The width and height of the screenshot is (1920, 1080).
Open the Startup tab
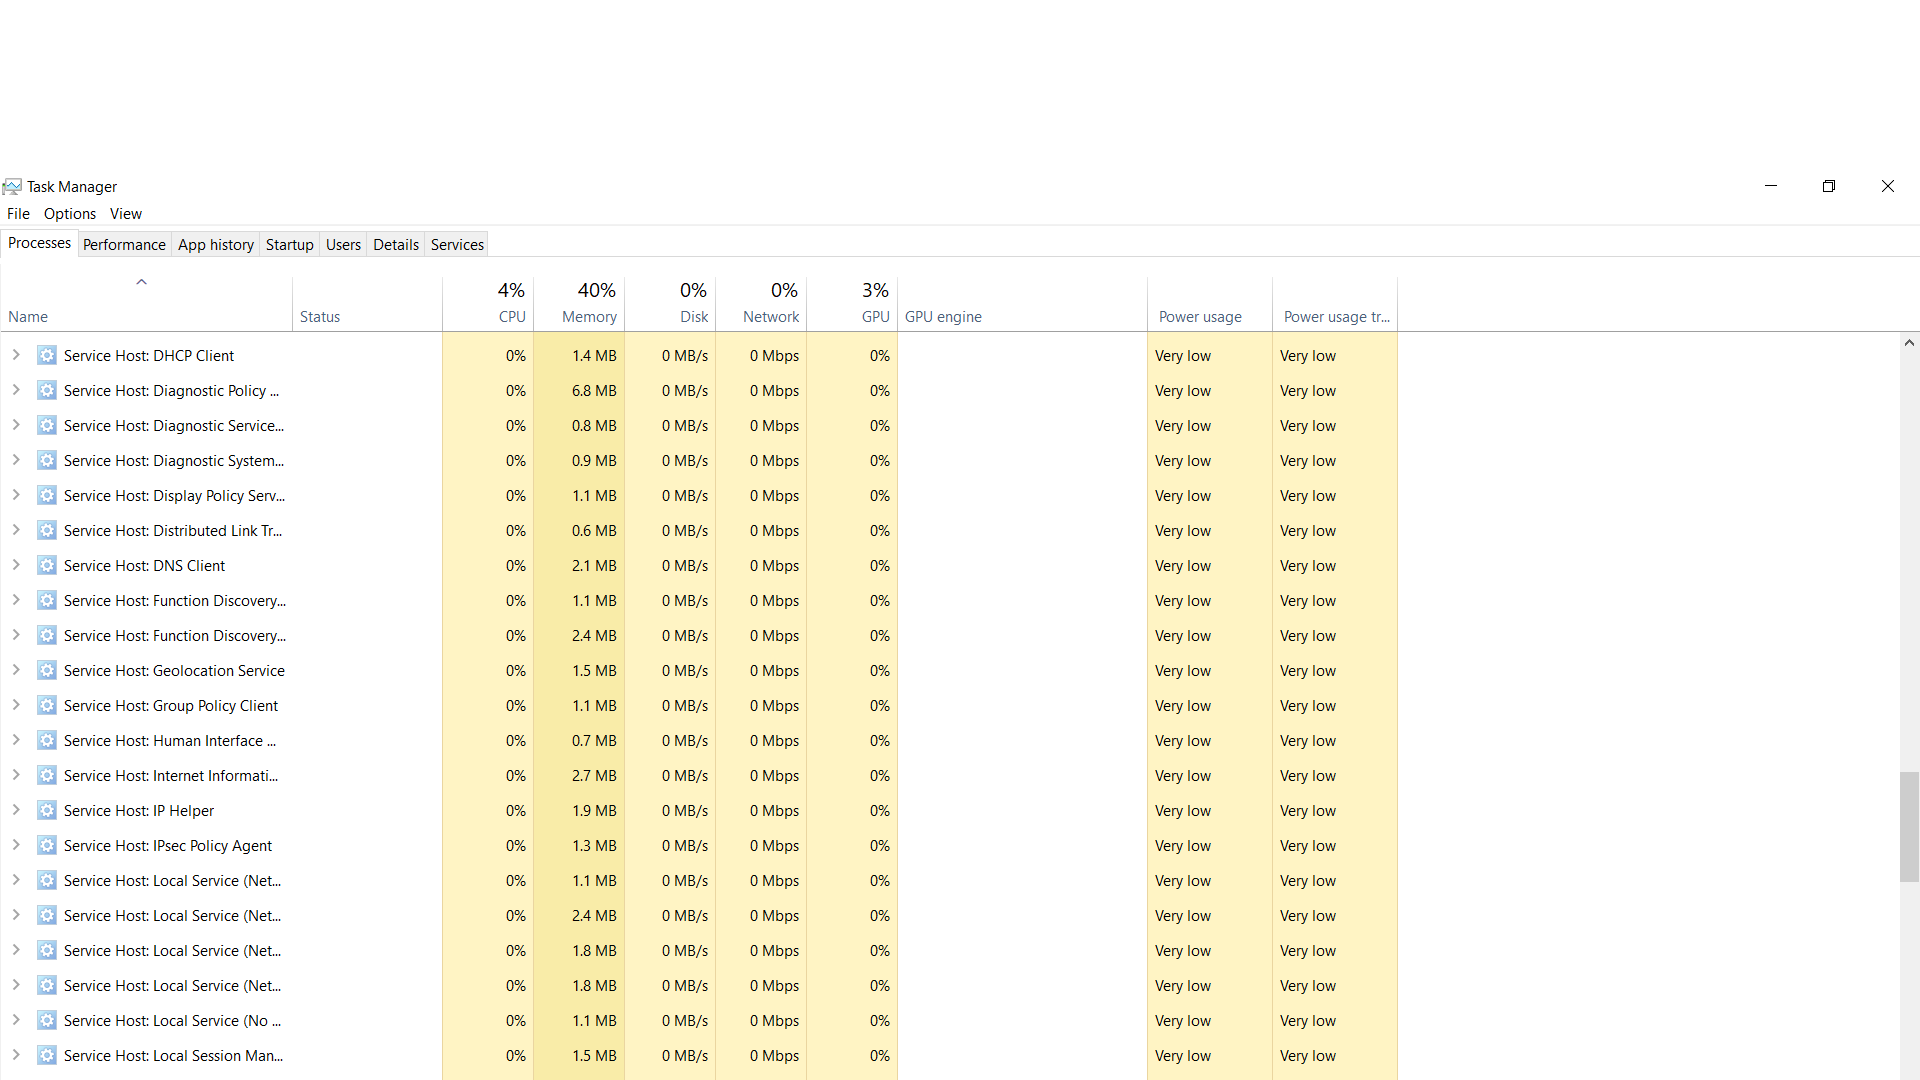point(289,245)
